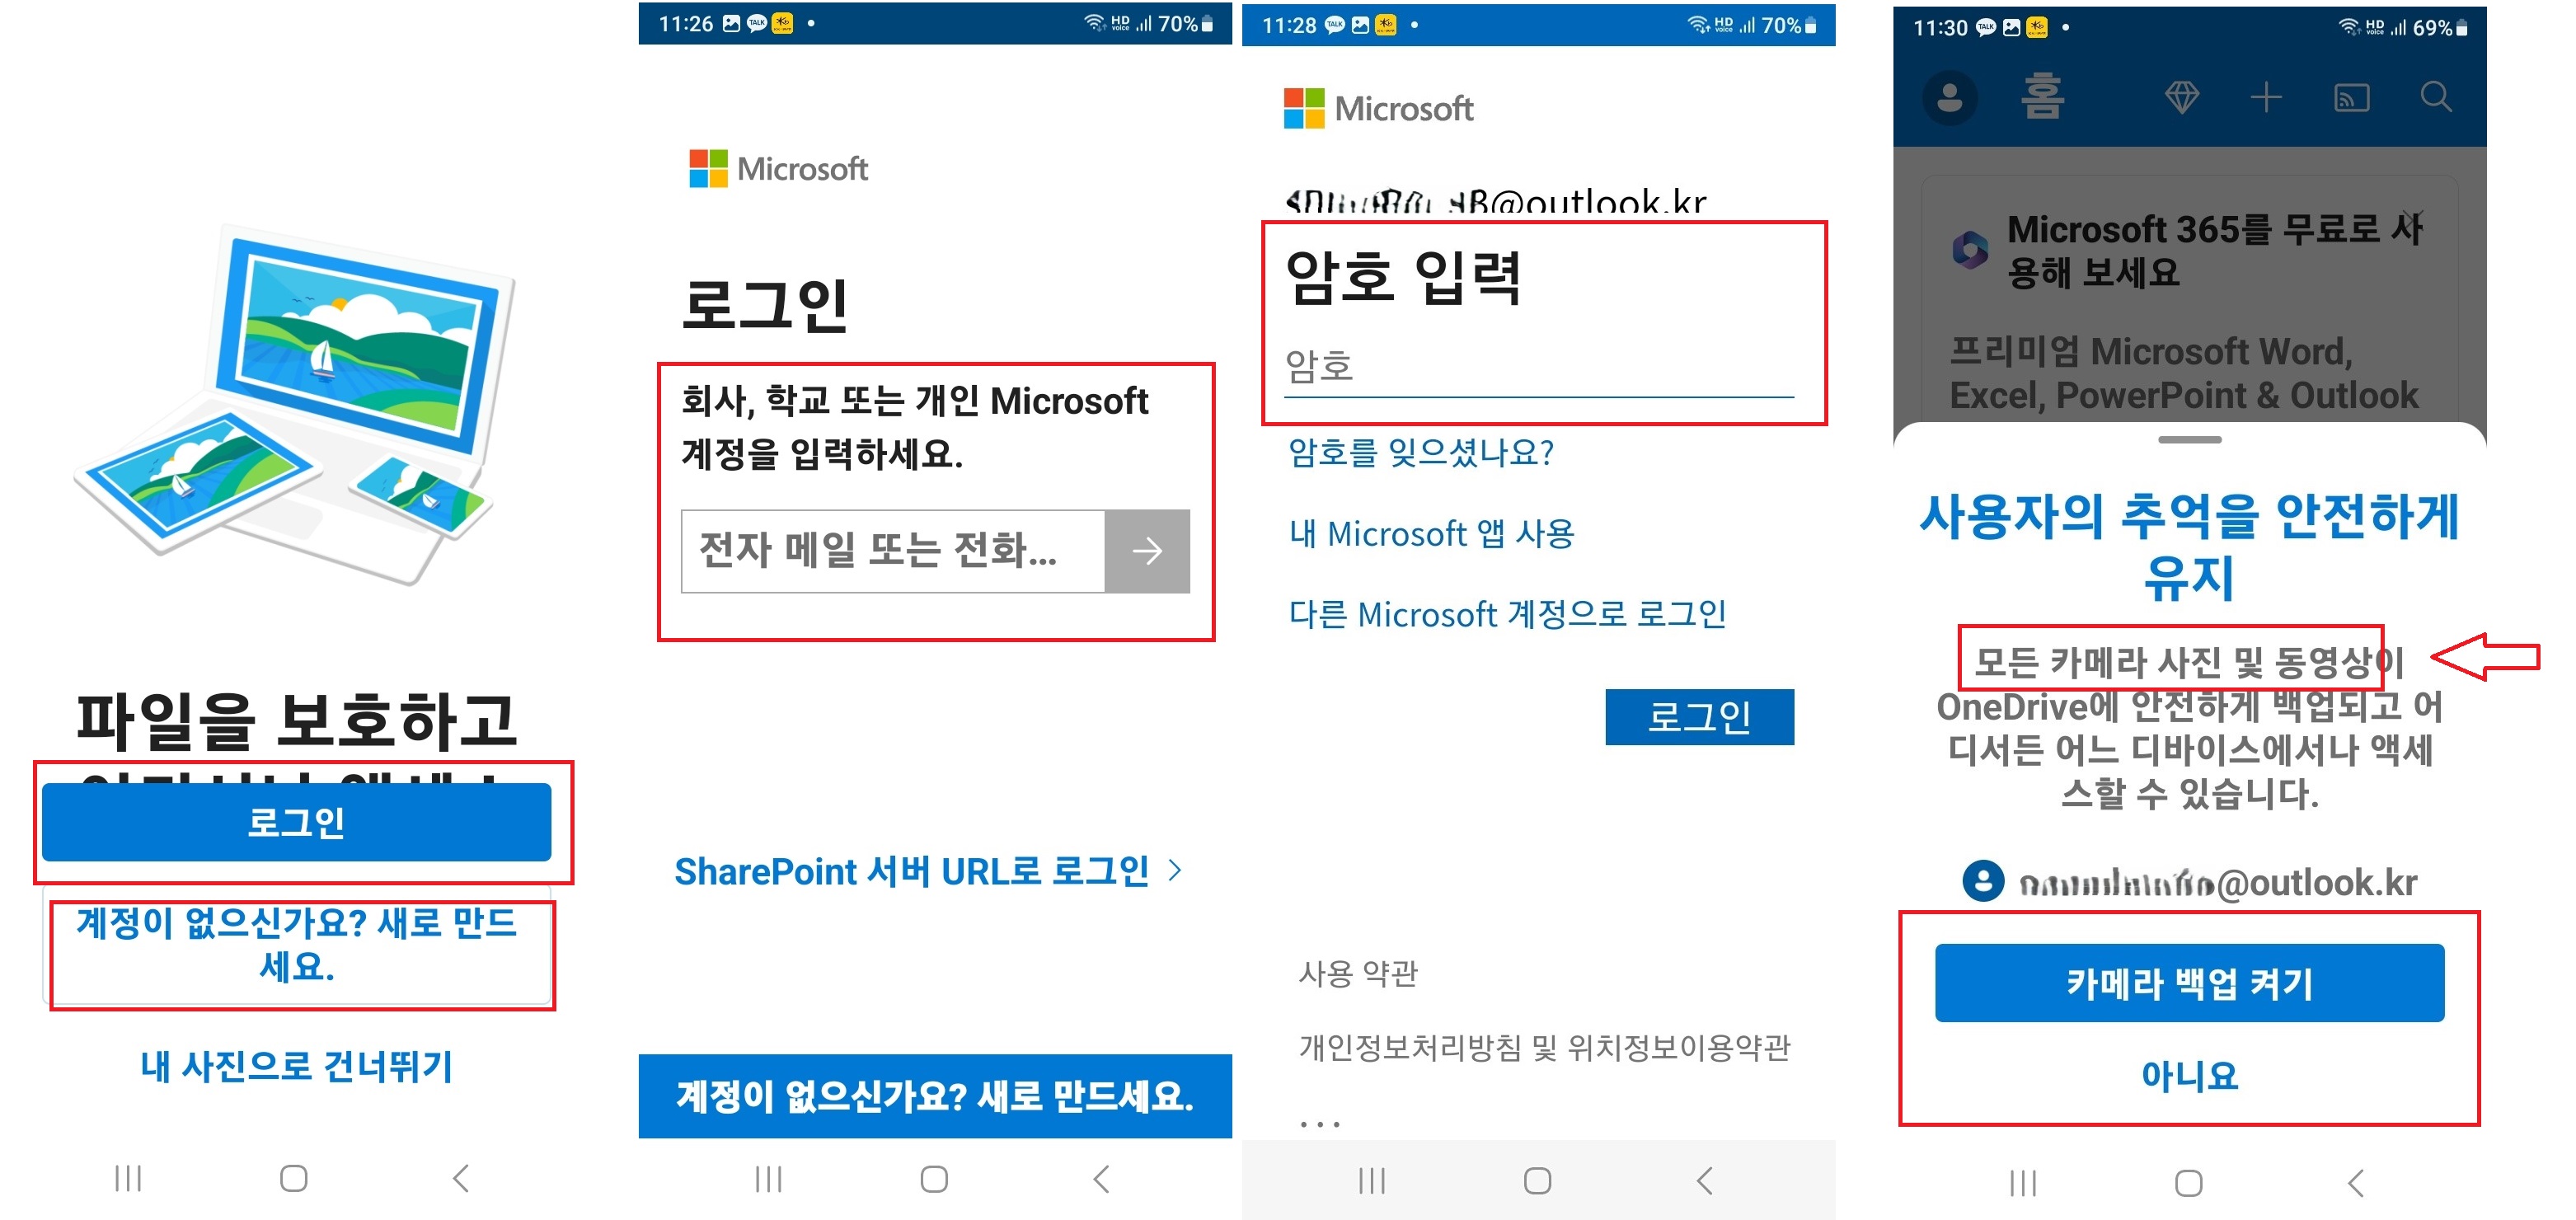Open 계정이 없으신가요? 새로 만드세요 link on welcome screen

coord(296,944)
